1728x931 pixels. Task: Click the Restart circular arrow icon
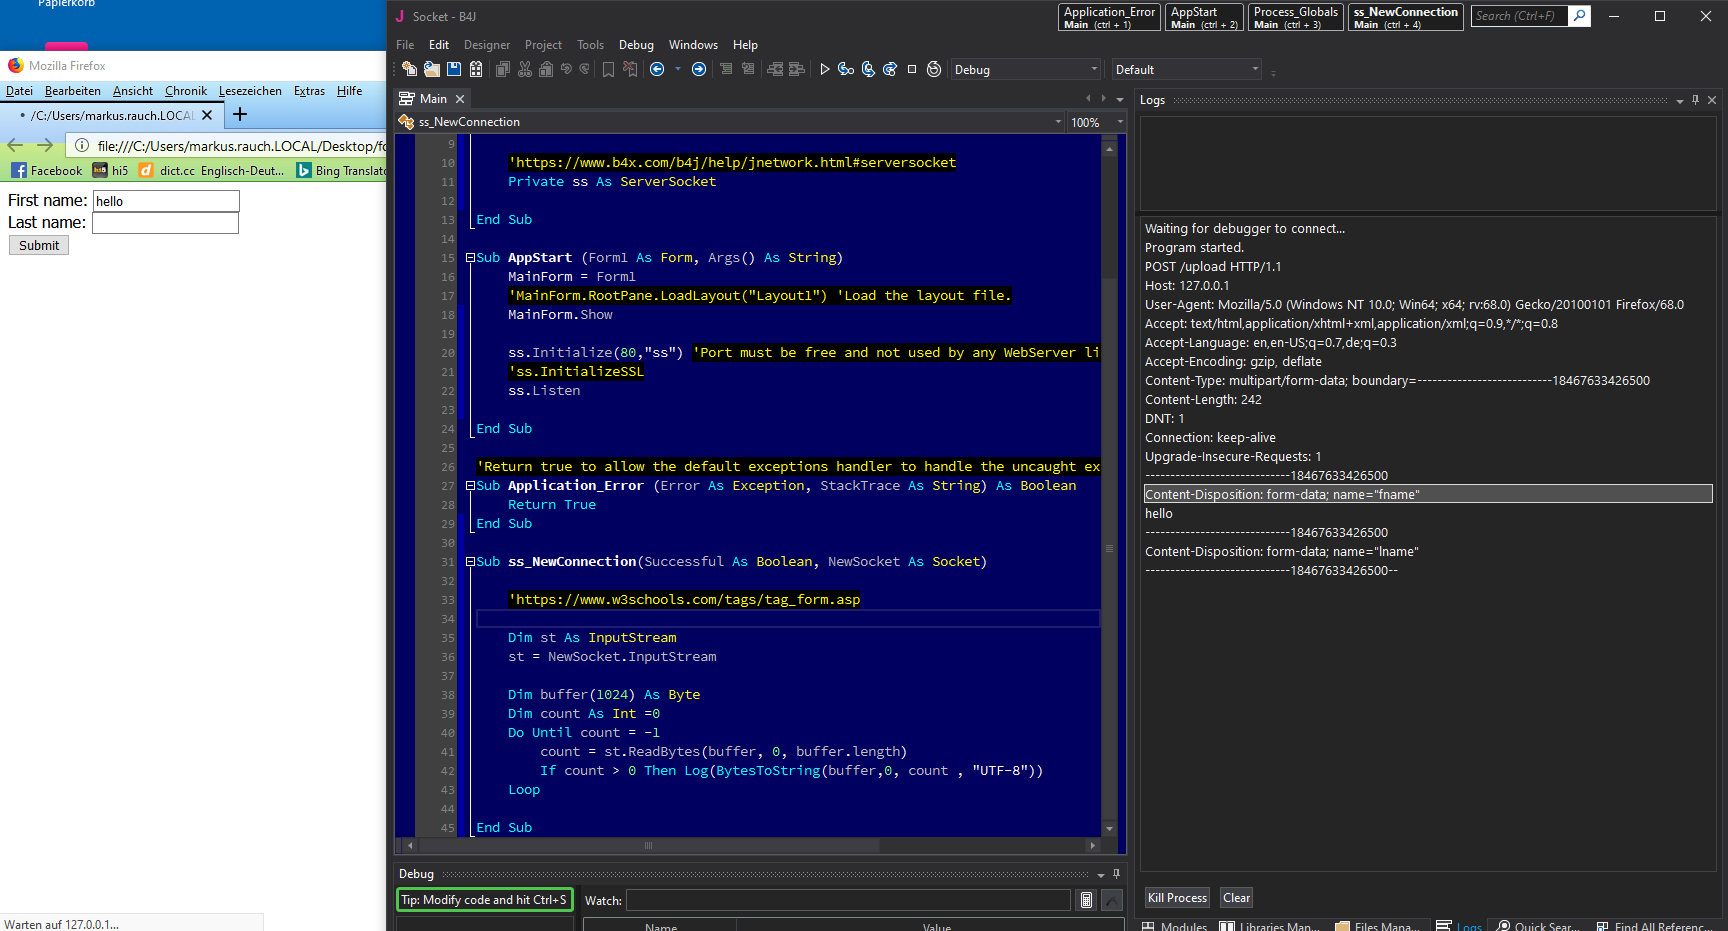[934, 69]
